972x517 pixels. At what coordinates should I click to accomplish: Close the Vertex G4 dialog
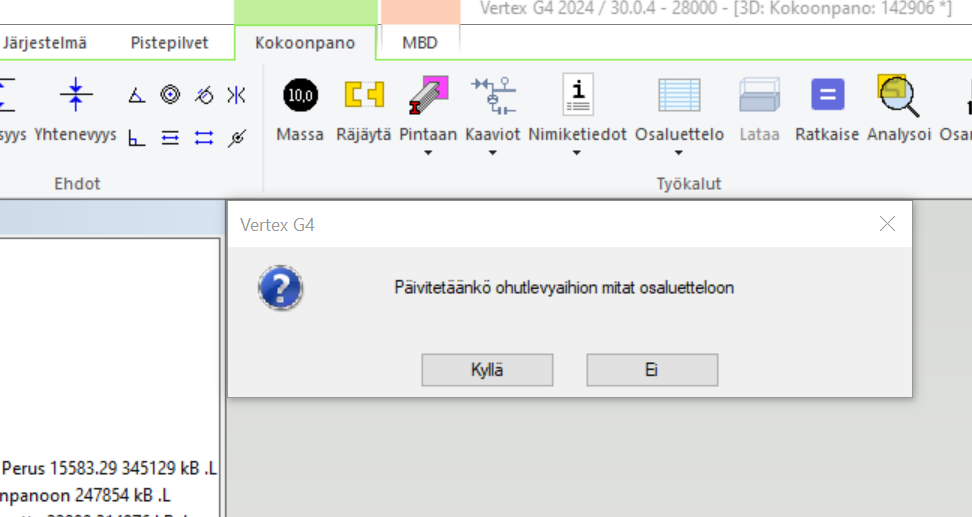(x=887, y=224)
